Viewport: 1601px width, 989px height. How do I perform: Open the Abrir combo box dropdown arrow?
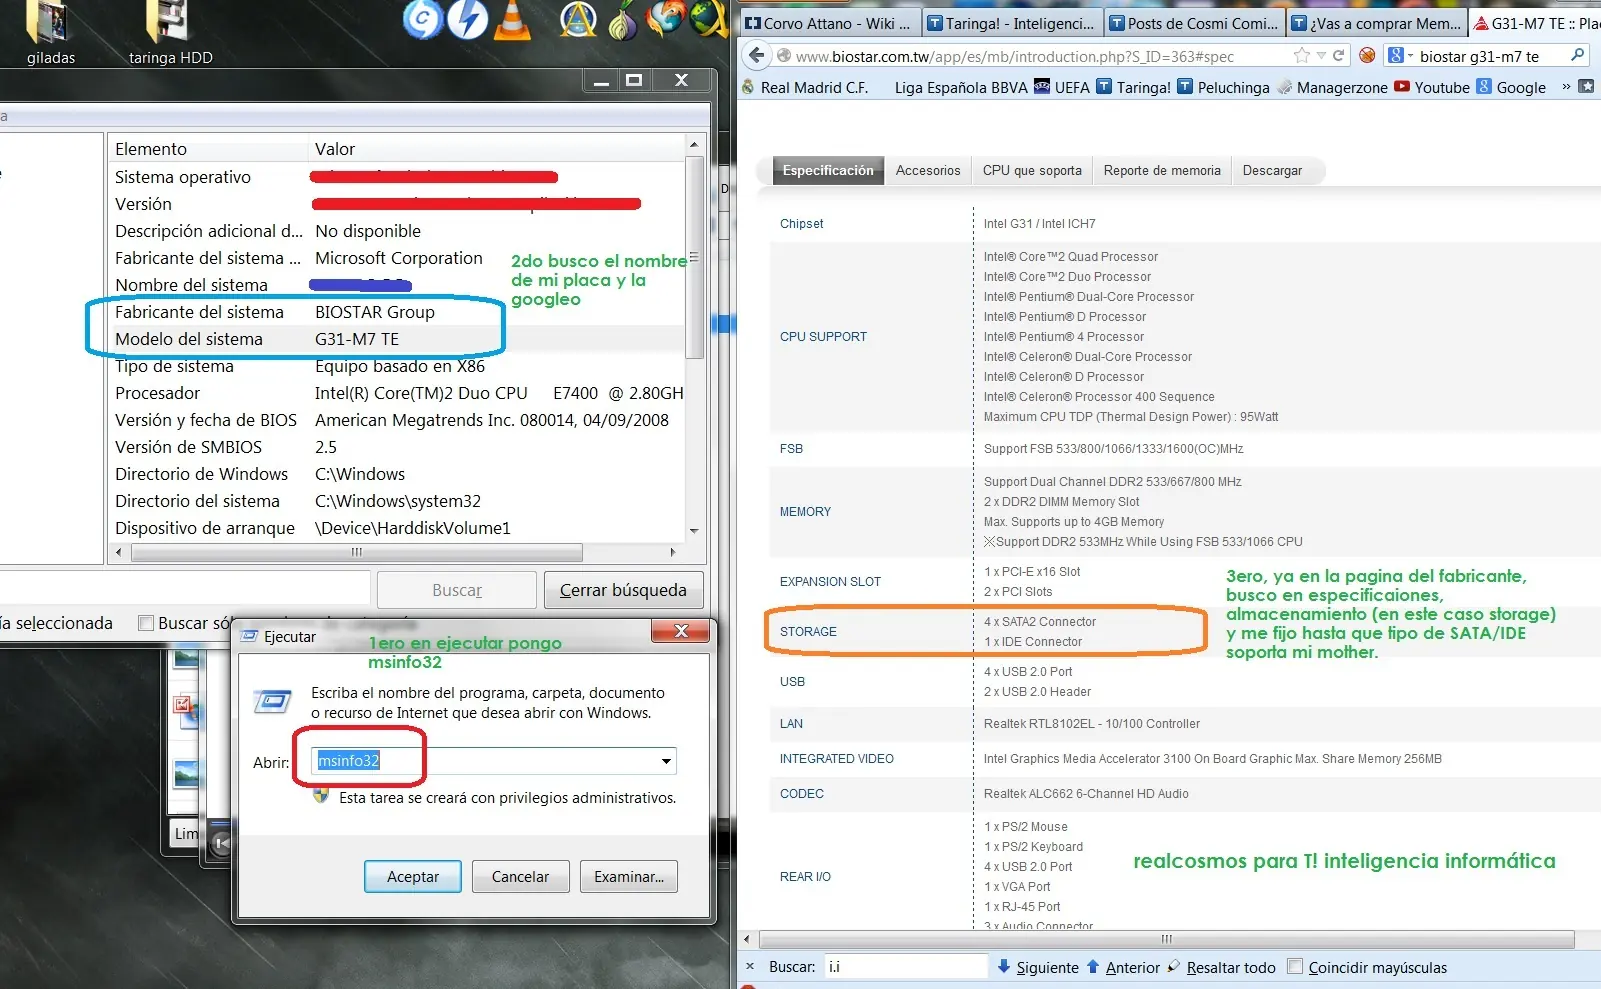(x=666, y=761)
